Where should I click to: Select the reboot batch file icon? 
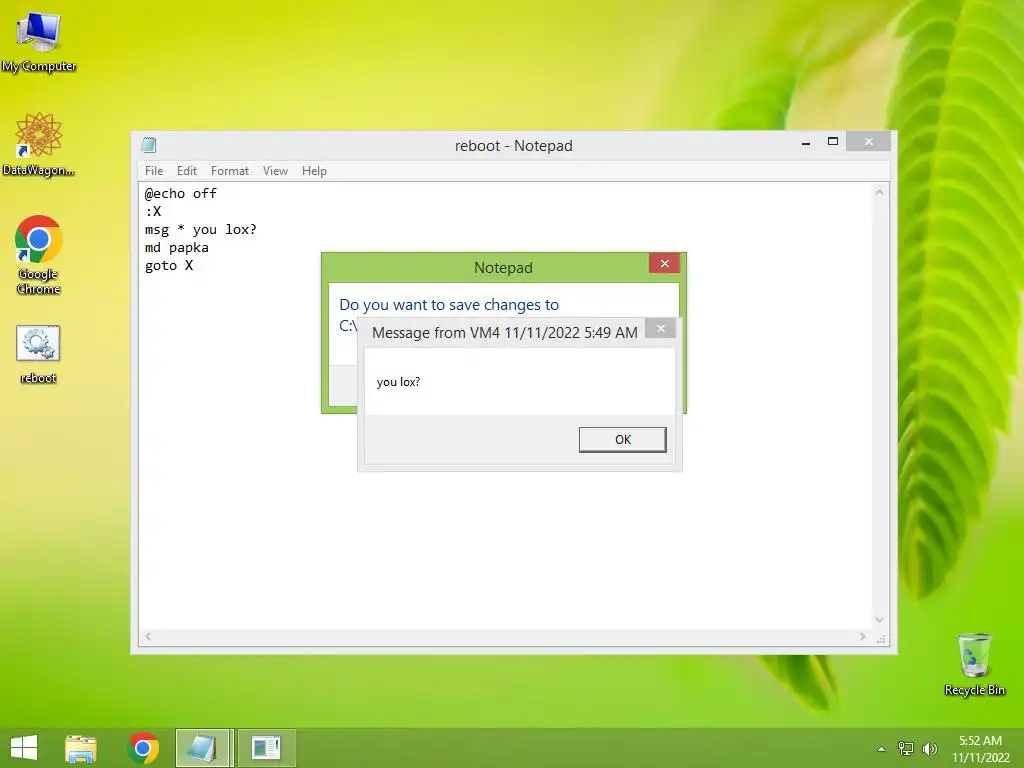tap(38, 353)
